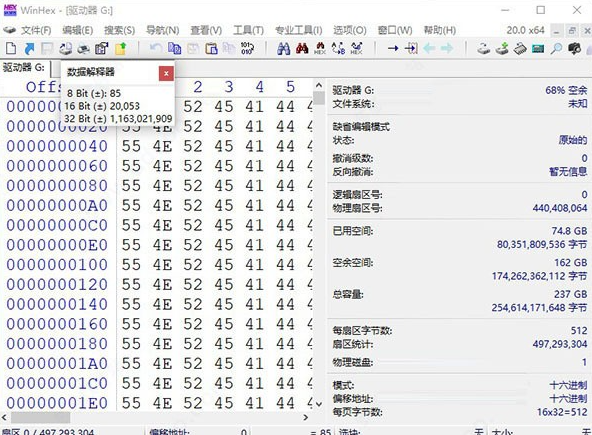Click the Go To Offset arrow icon
This screenshot has height=435, width=592.
[393, 48]
